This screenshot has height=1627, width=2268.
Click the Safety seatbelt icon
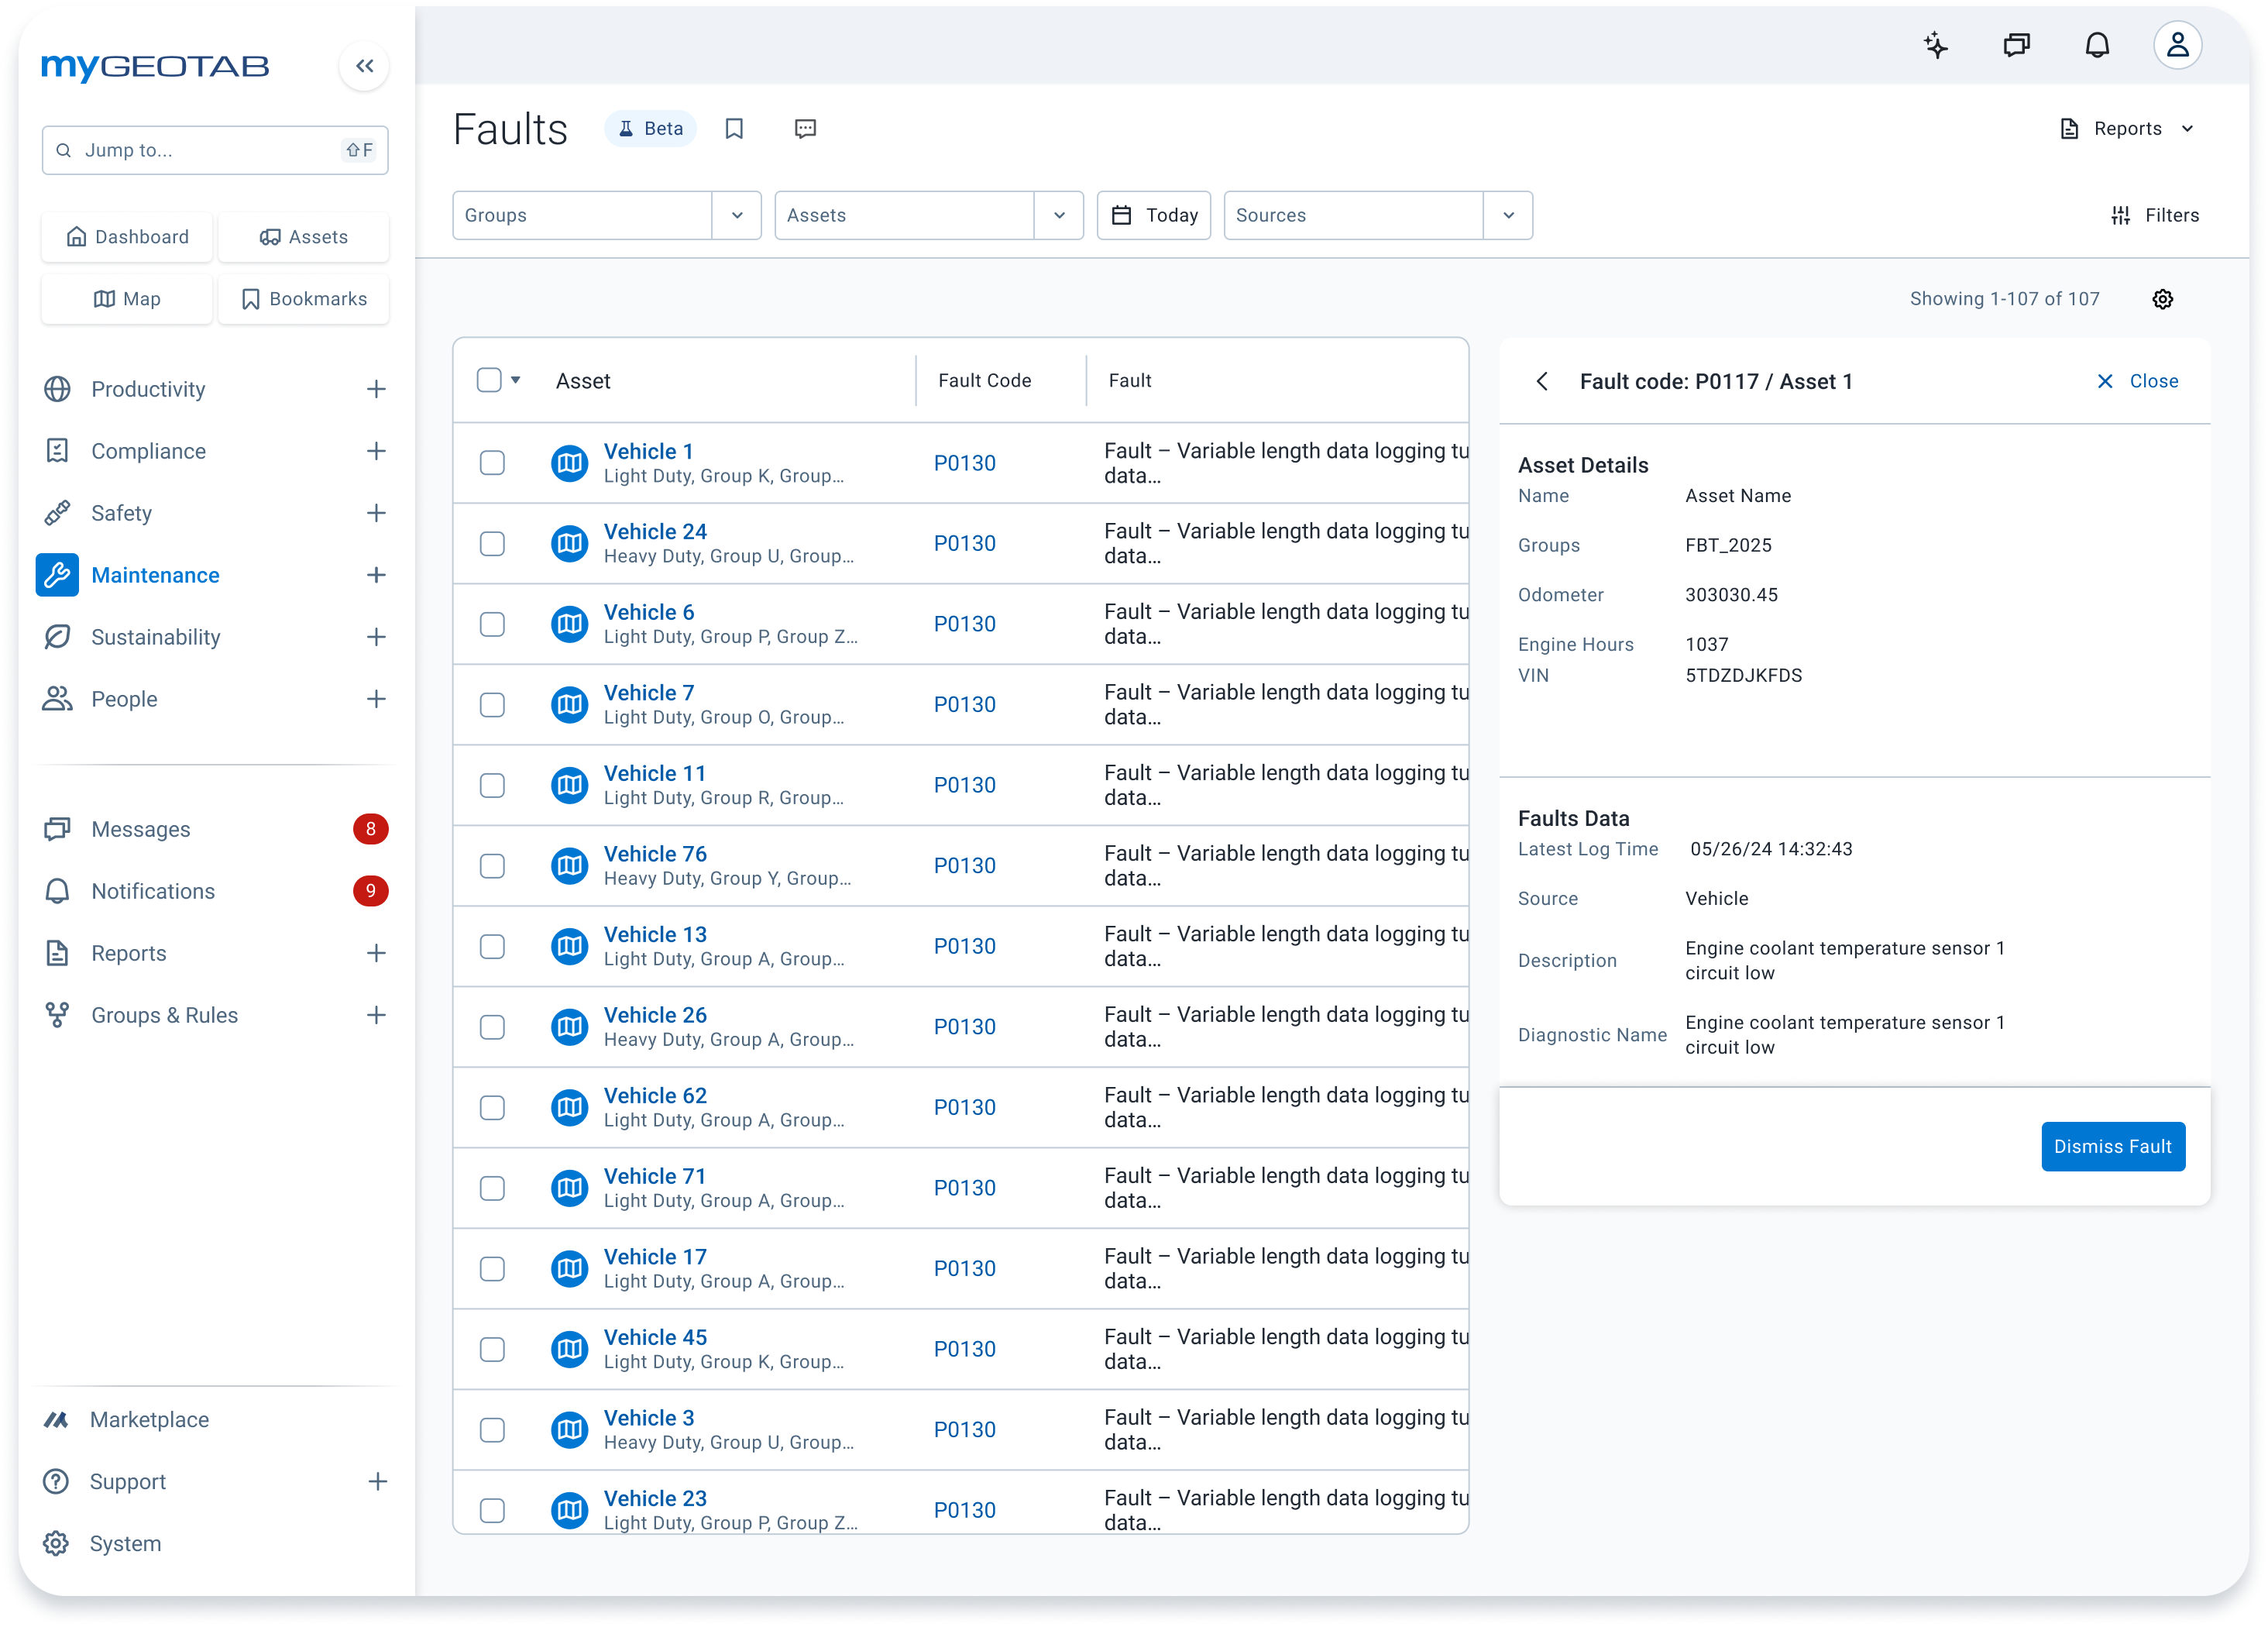pyautogui.click(x=57, y=513)
